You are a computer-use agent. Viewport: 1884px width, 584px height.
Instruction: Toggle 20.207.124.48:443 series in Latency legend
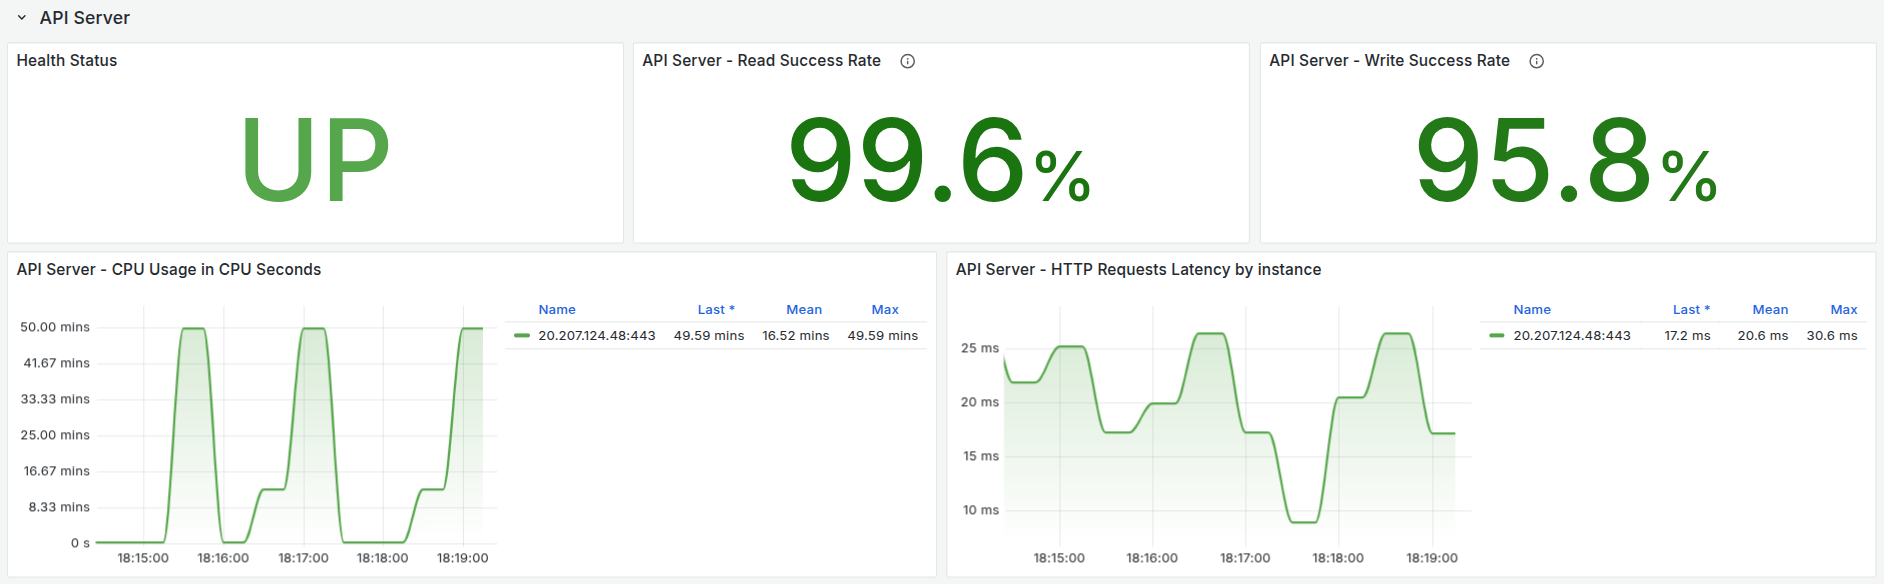point(1571,336)
